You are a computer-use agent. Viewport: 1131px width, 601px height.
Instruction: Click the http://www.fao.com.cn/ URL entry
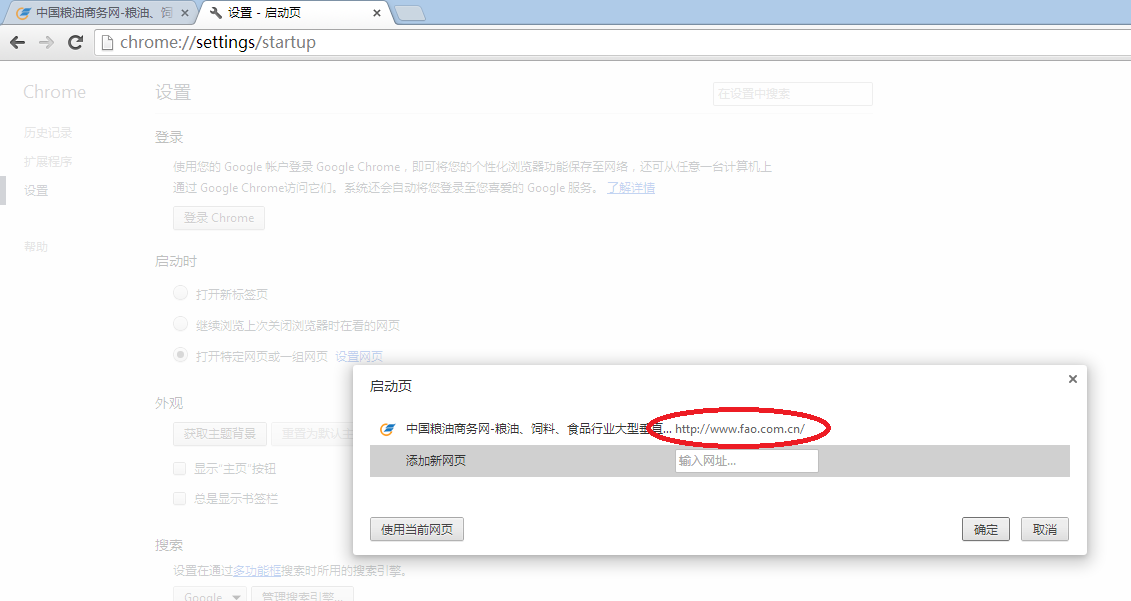[740, 429]
